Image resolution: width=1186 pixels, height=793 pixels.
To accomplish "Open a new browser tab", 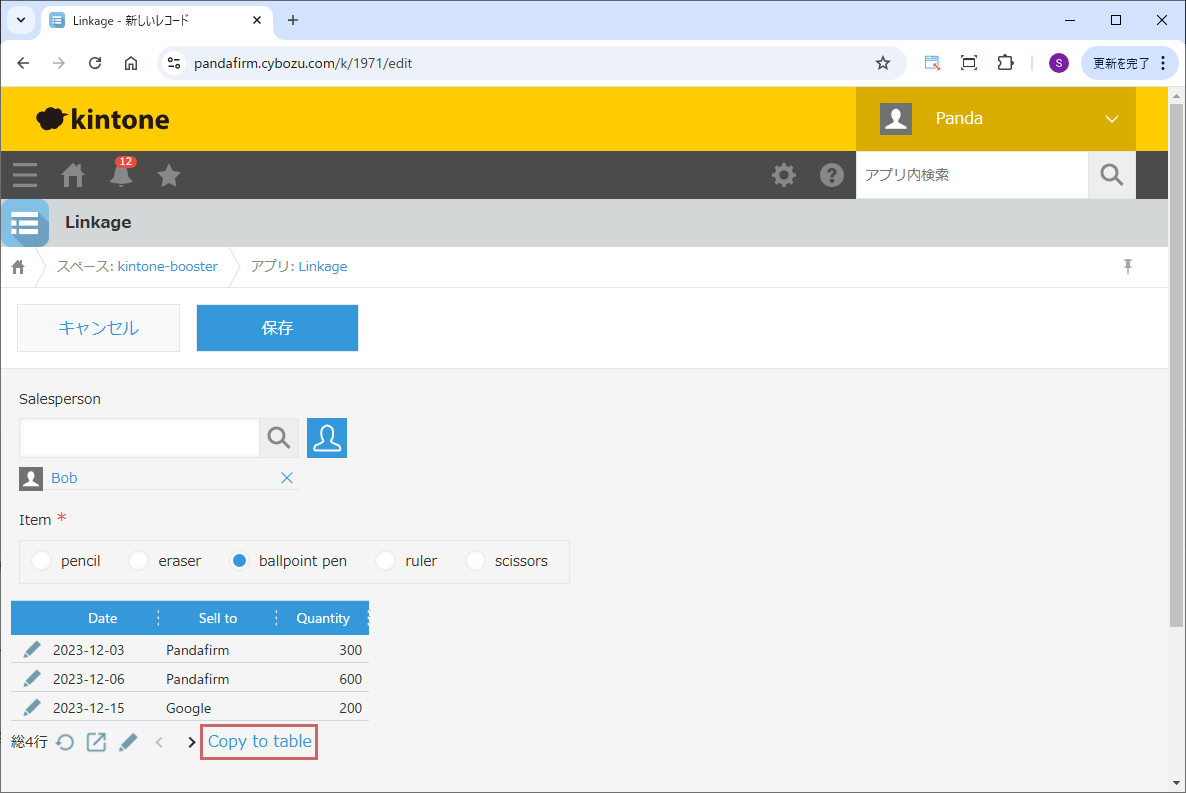I will [x=293, y=21].
